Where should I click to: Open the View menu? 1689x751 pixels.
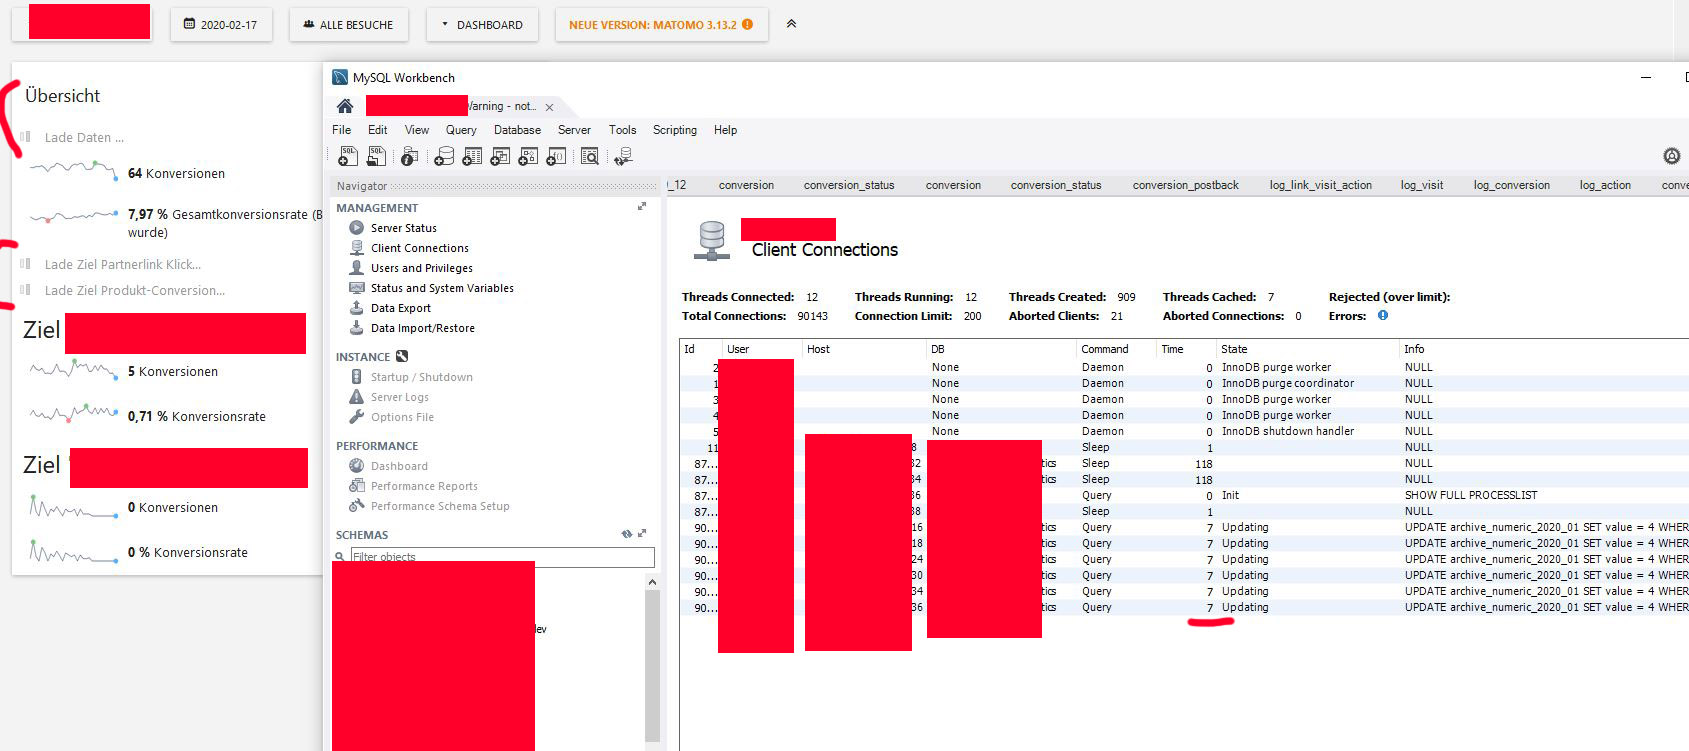(417, 130)
